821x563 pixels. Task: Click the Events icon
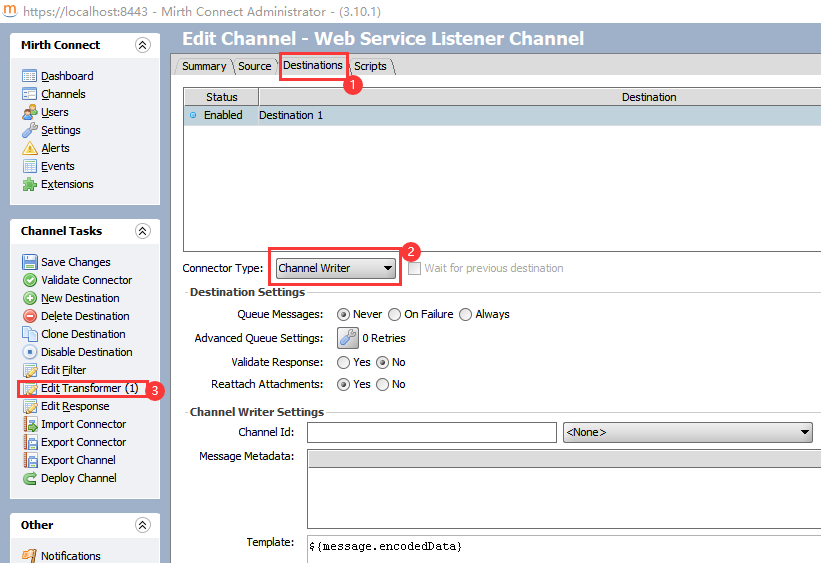(29, 166)
